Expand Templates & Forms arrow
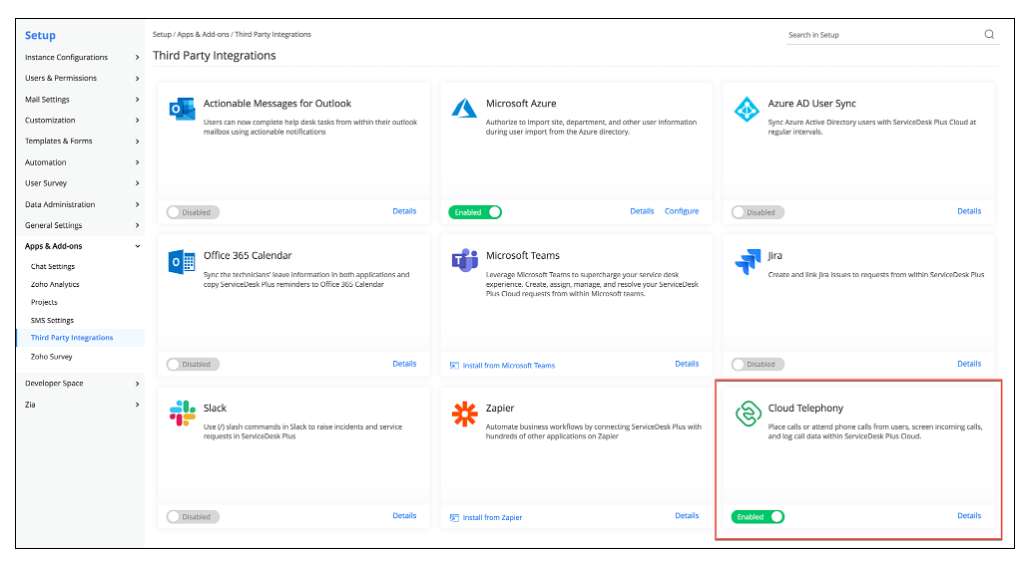 click(x=137, y=142)
